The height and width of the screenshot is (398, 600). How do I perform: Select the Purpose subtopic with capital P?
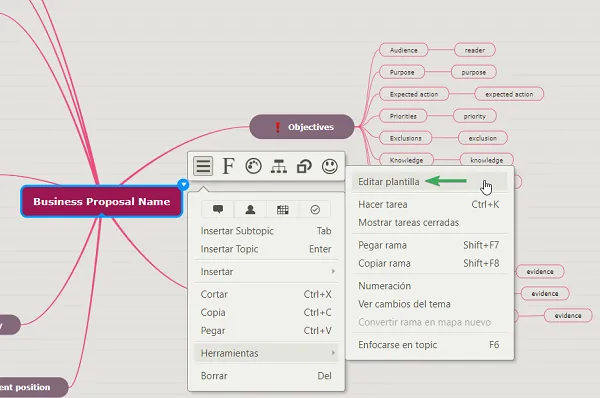(402, 72)
